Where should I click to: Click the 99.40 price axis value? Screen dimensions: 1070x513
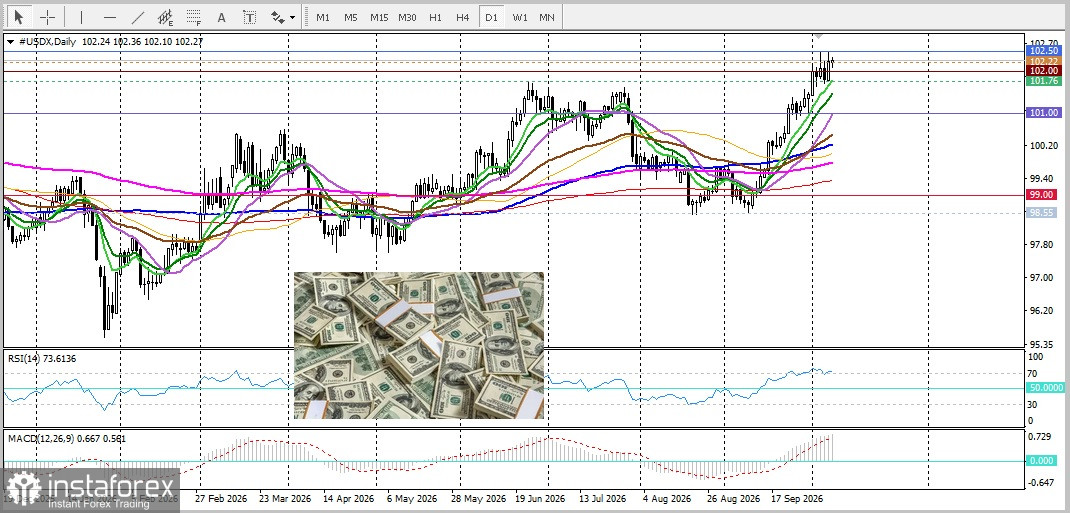pos(1043,178)
